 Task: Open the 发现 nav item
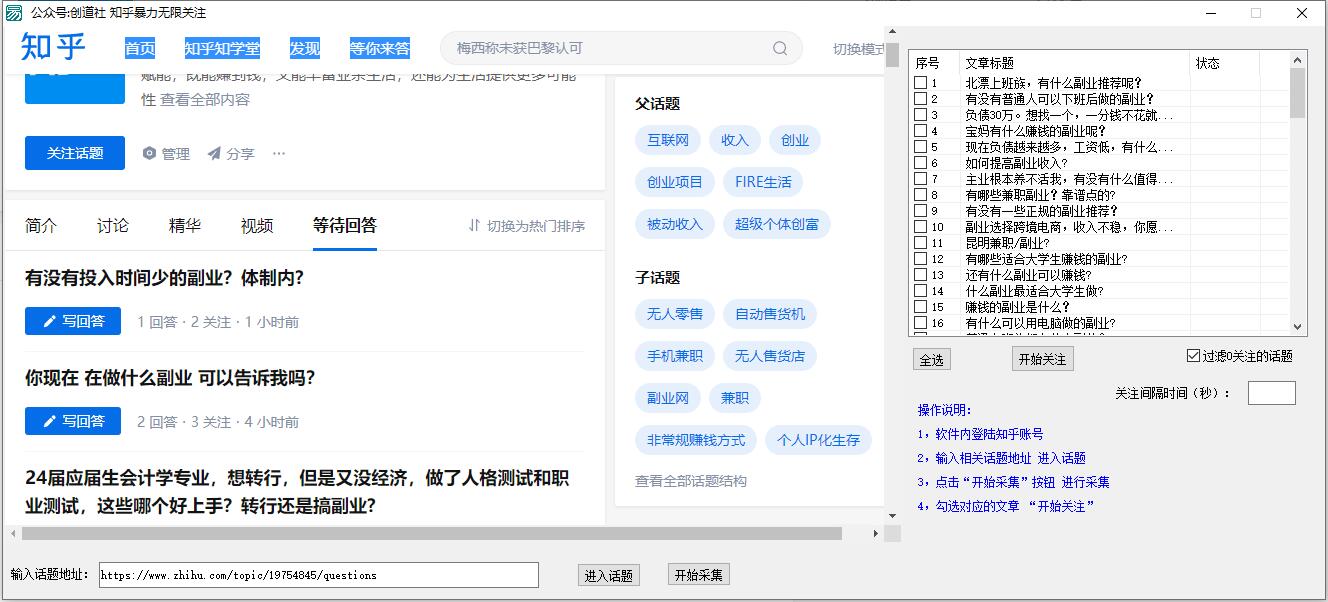[x=305, y=48]
